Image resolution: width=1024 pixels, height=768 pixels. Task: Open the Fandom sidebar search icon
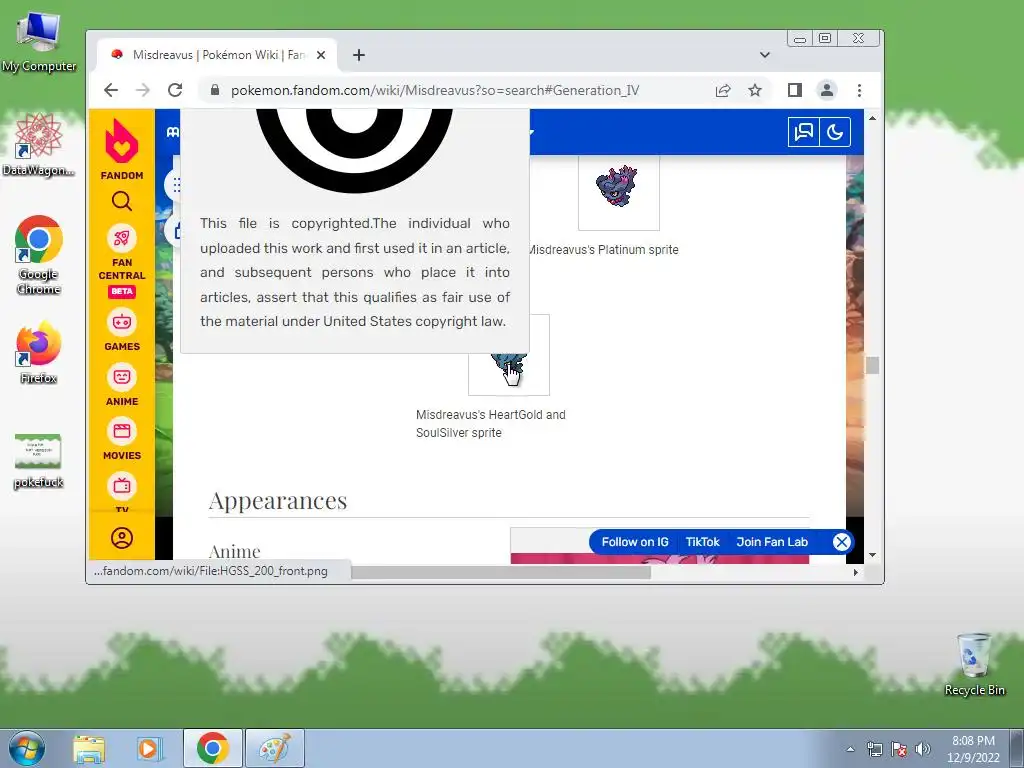coord(121,201)
